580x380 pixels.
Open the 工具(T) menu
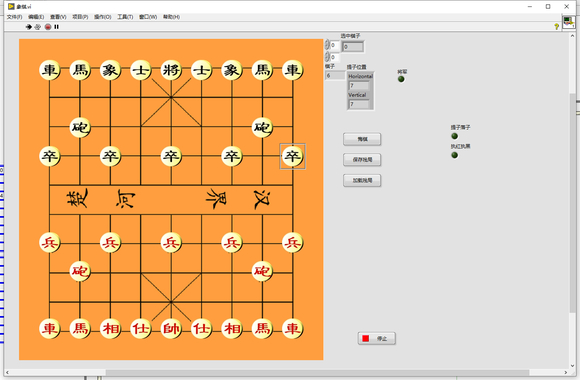coord(125,17)
